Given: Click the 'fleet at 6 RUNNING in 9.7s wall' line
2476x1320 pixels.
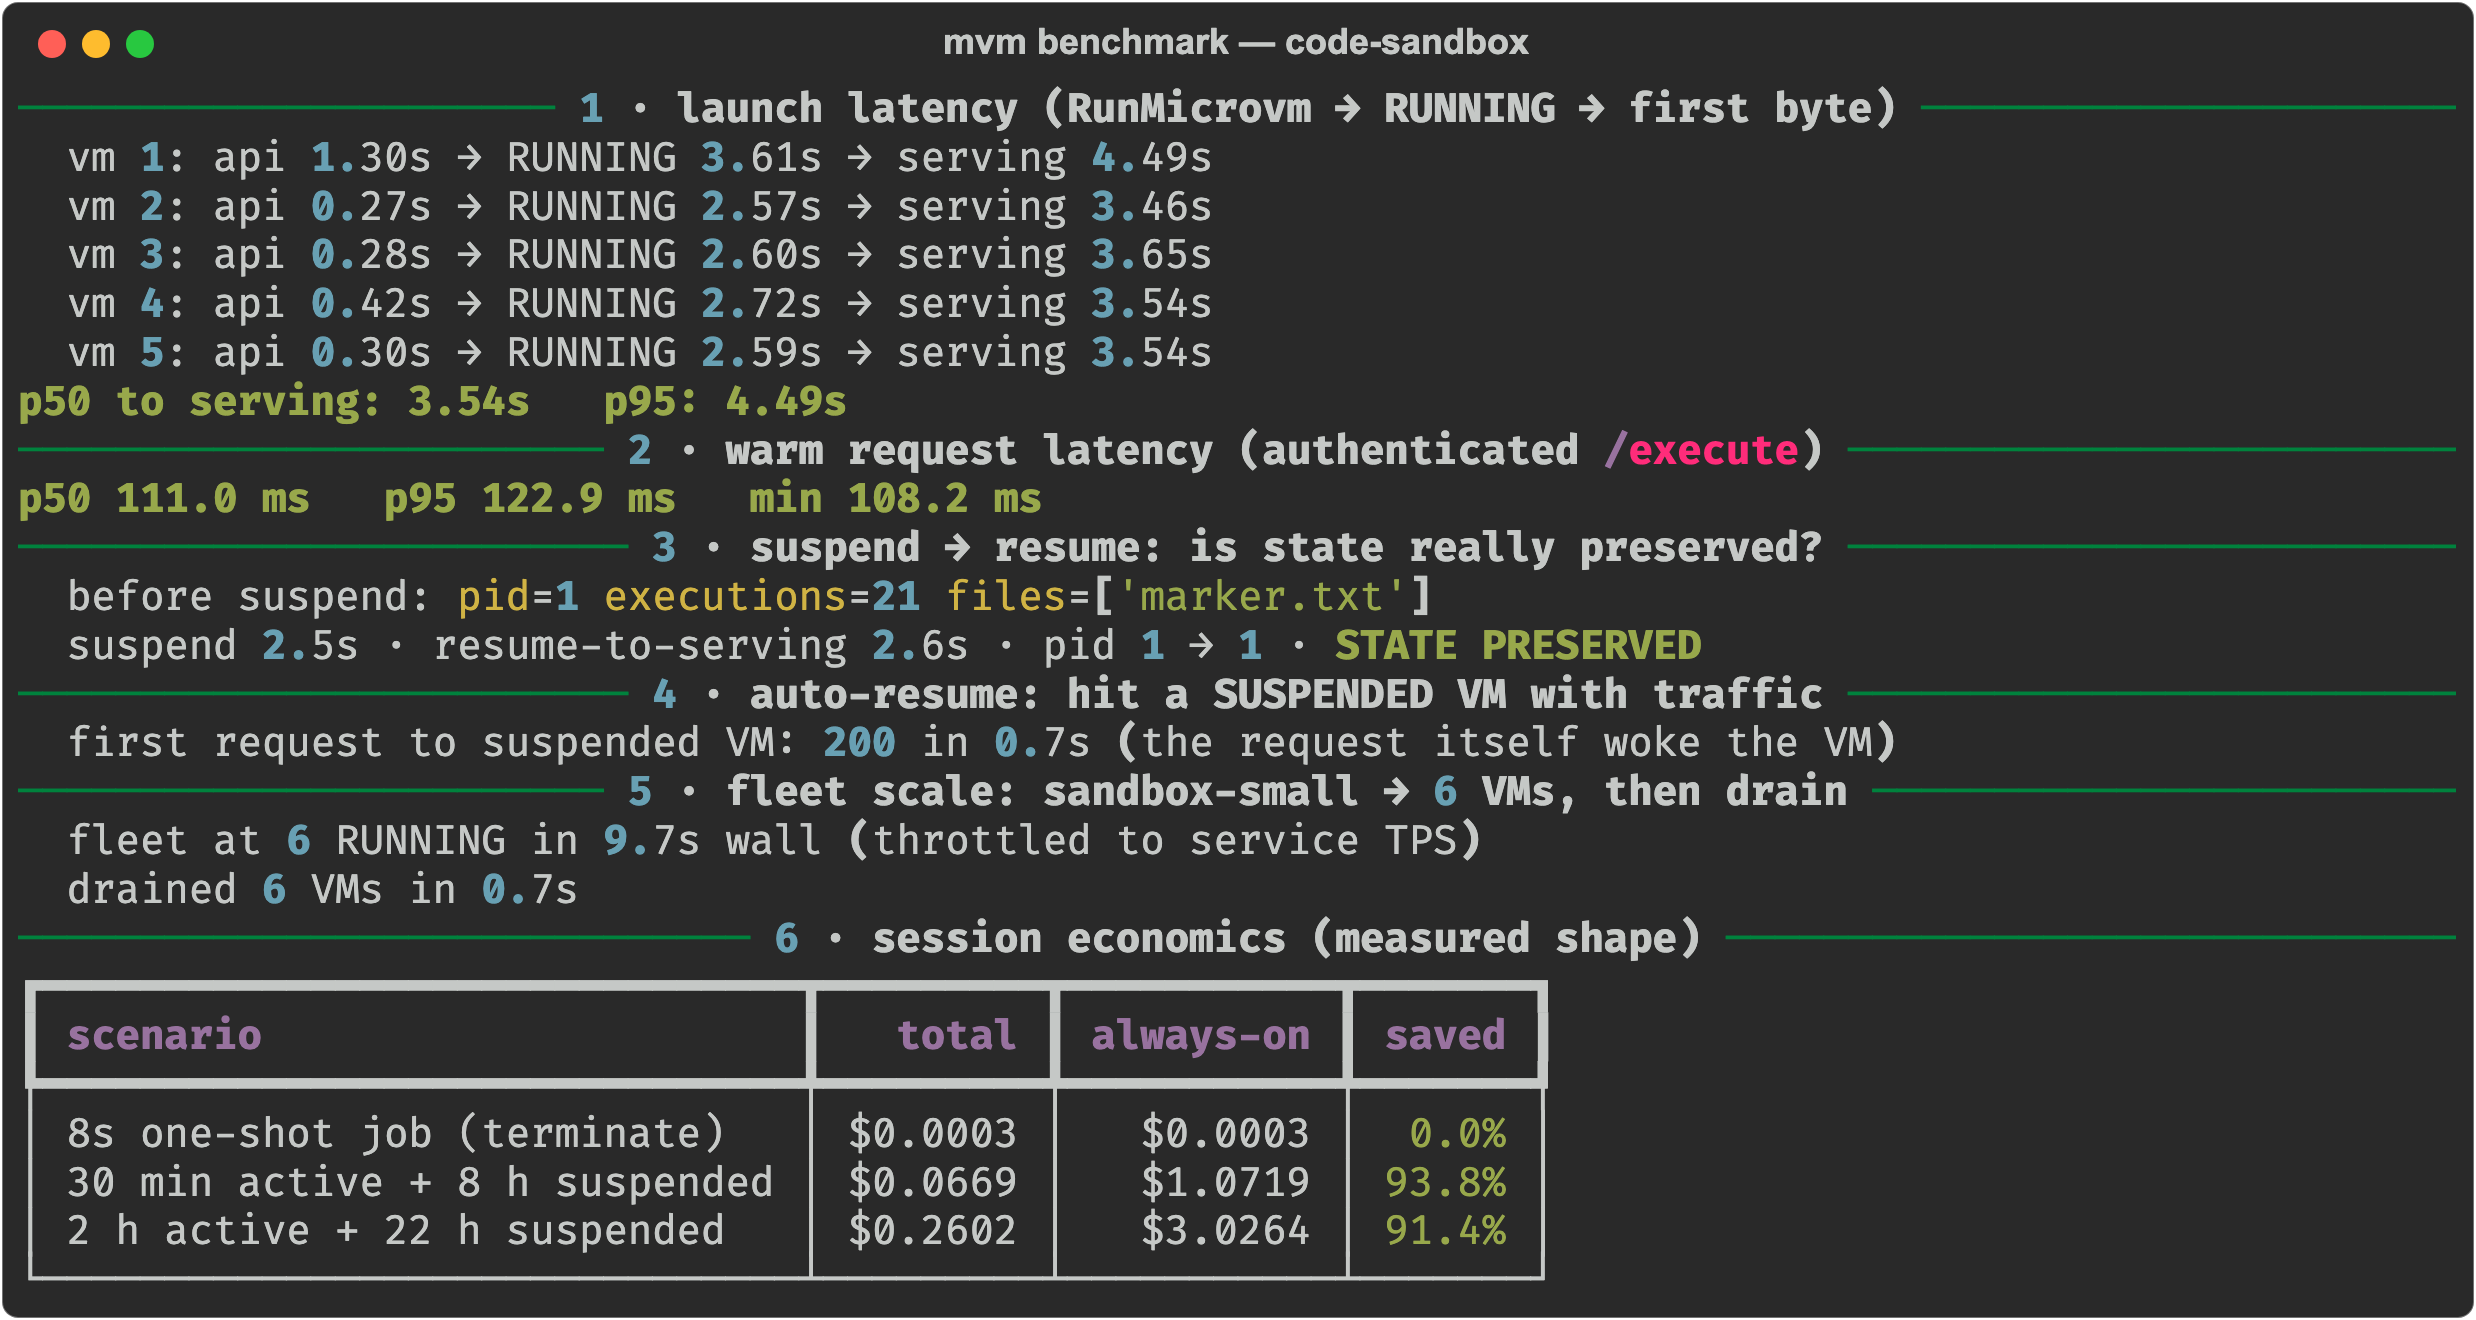Looking at the screenshot, I should [445, 841].
